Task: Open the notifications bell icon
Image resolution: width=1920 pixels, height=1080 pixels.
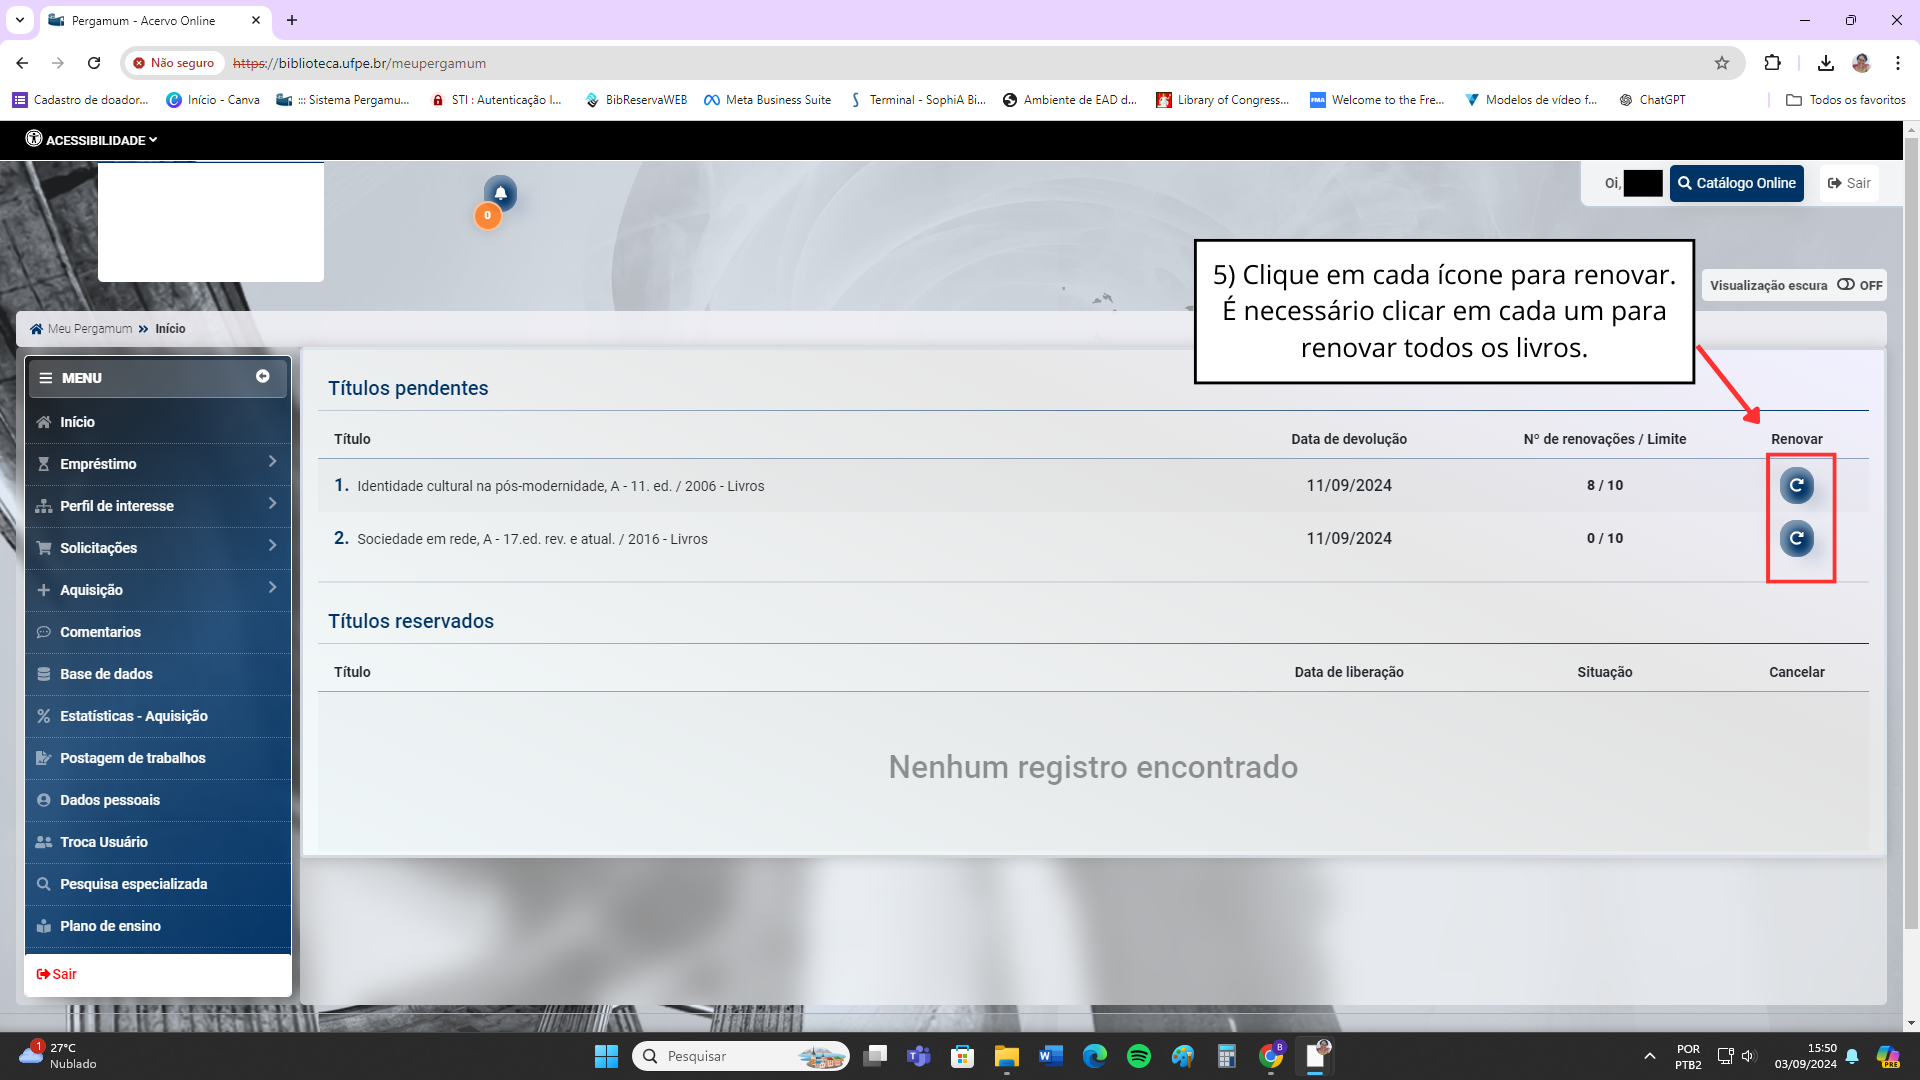Action: point(500,193)
